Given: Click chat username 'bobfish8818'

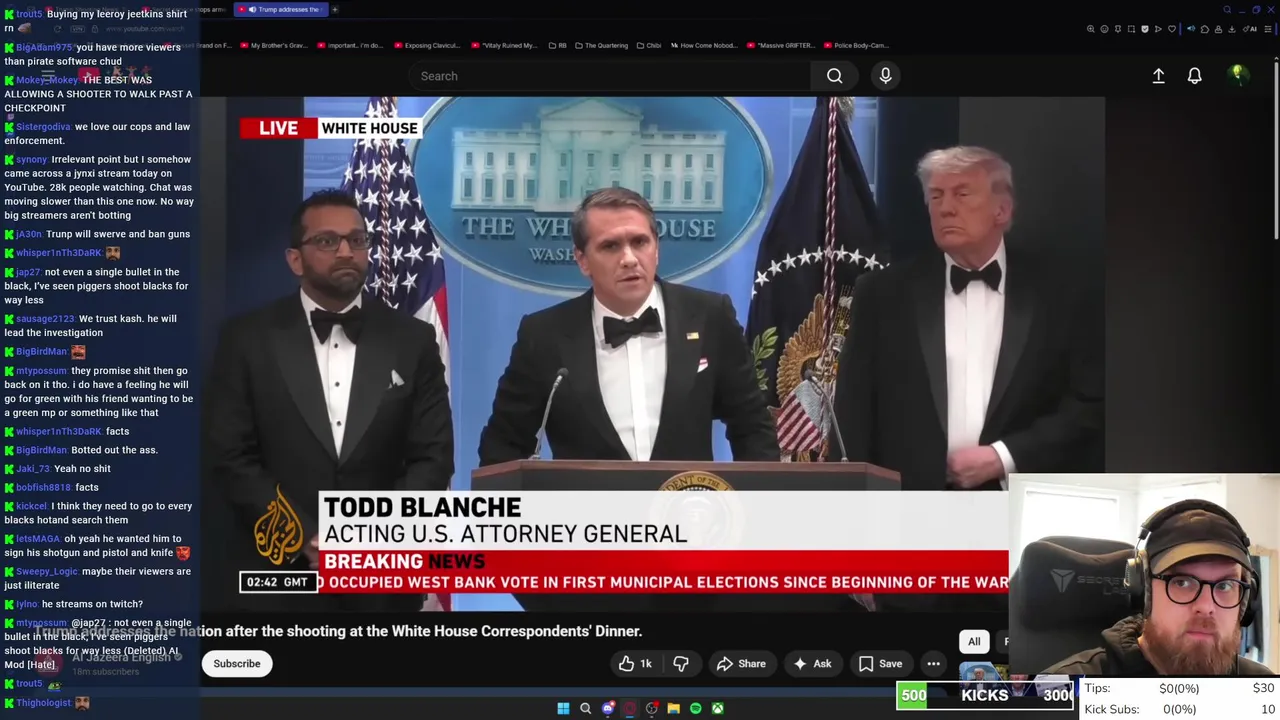Looking at the screenshot, I should (43, 488).
